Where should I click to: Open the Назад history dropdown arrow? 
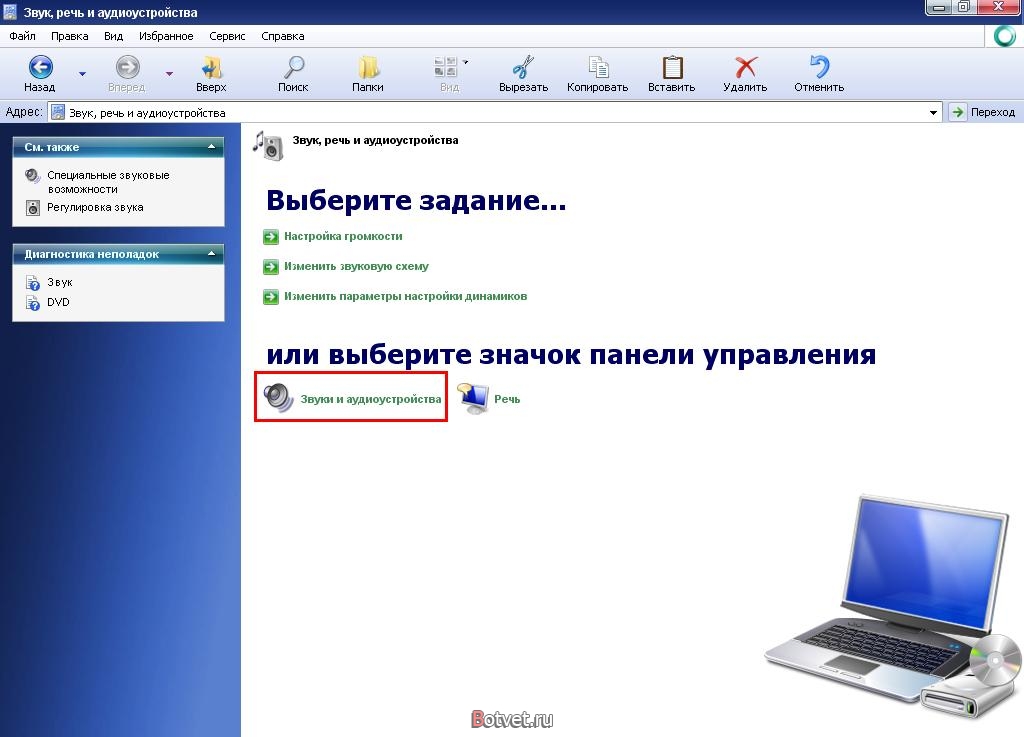point(82,74)
